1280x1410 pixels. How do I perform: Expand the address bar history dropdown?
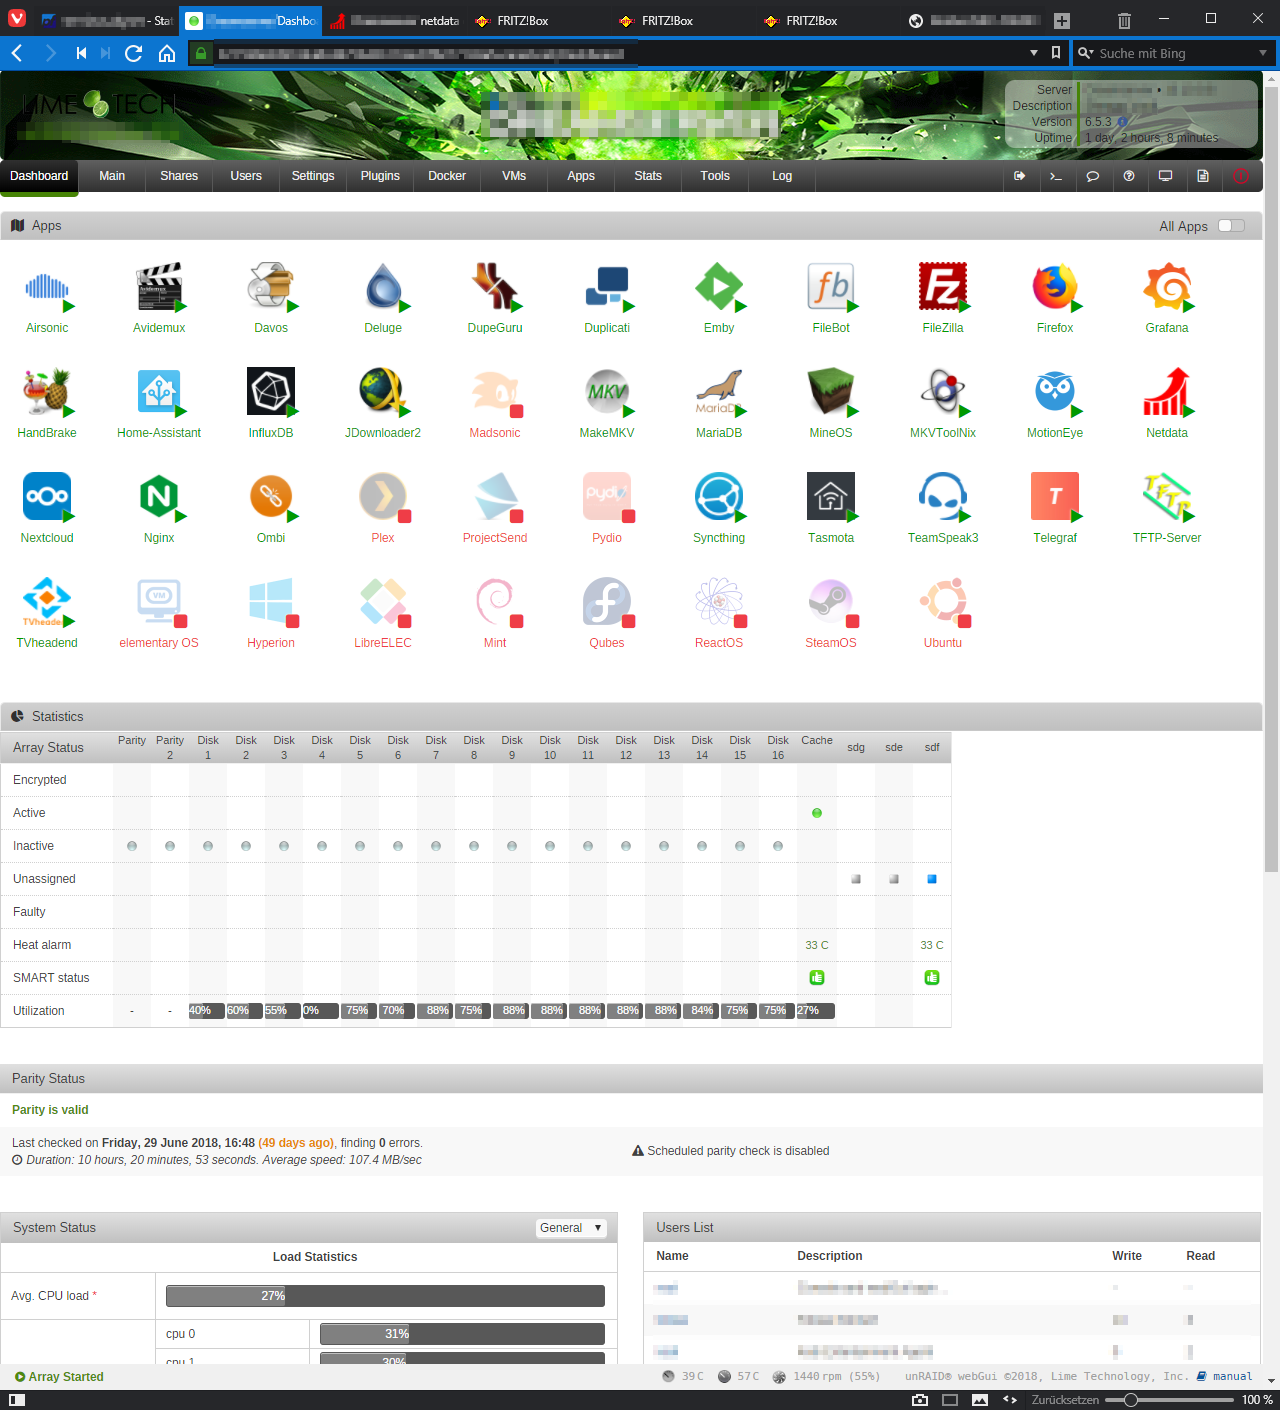(x=1034, y=53)
